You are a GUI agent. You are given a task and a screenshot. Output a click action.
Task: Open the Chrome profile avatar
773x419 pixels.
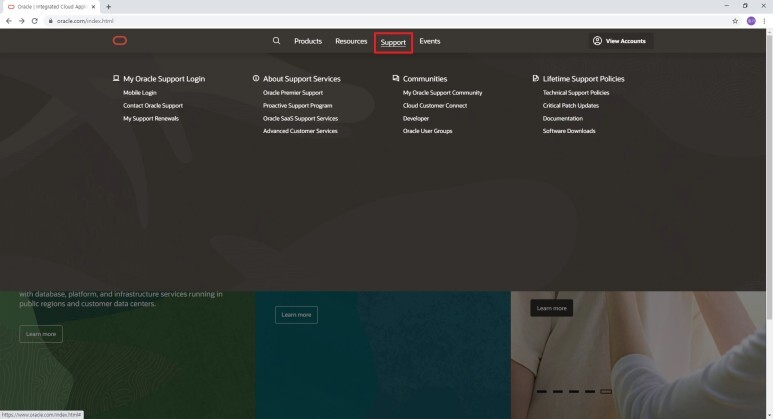(751, 21)
